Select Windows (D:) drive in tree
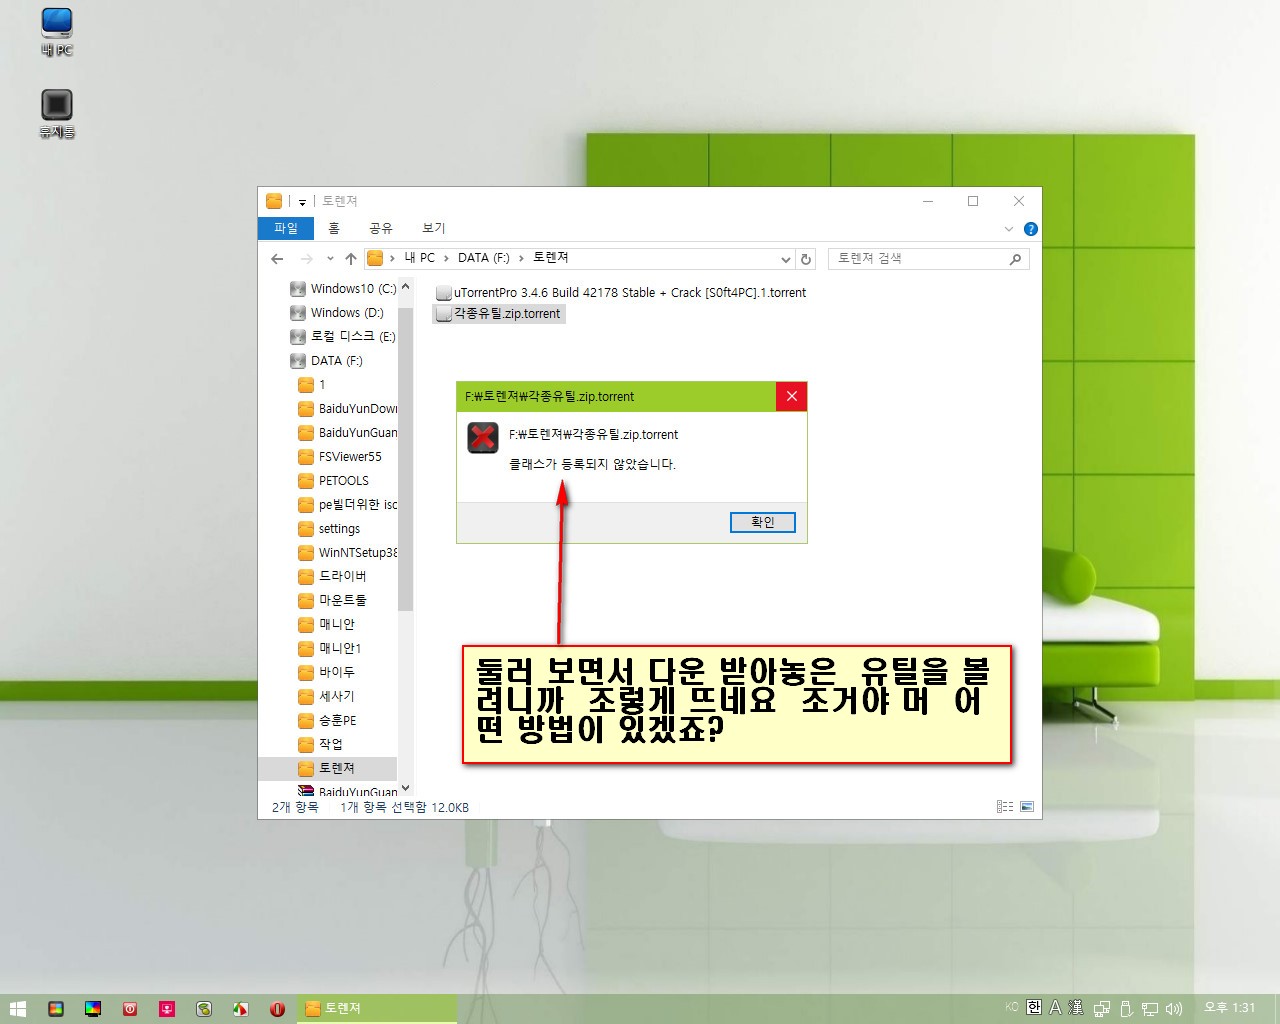 point(337,313)
